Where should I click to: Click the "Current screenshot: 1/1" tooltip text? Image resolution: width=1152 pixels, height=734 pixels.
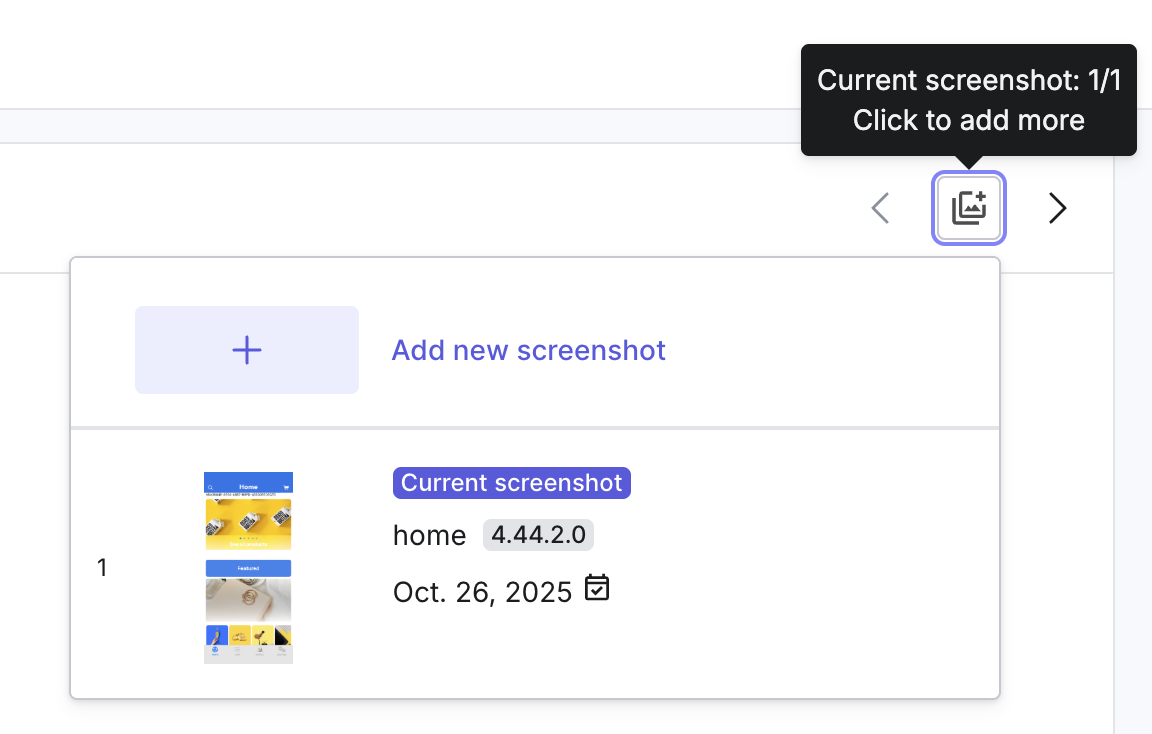pyautogui.click(x=968, y=81)
